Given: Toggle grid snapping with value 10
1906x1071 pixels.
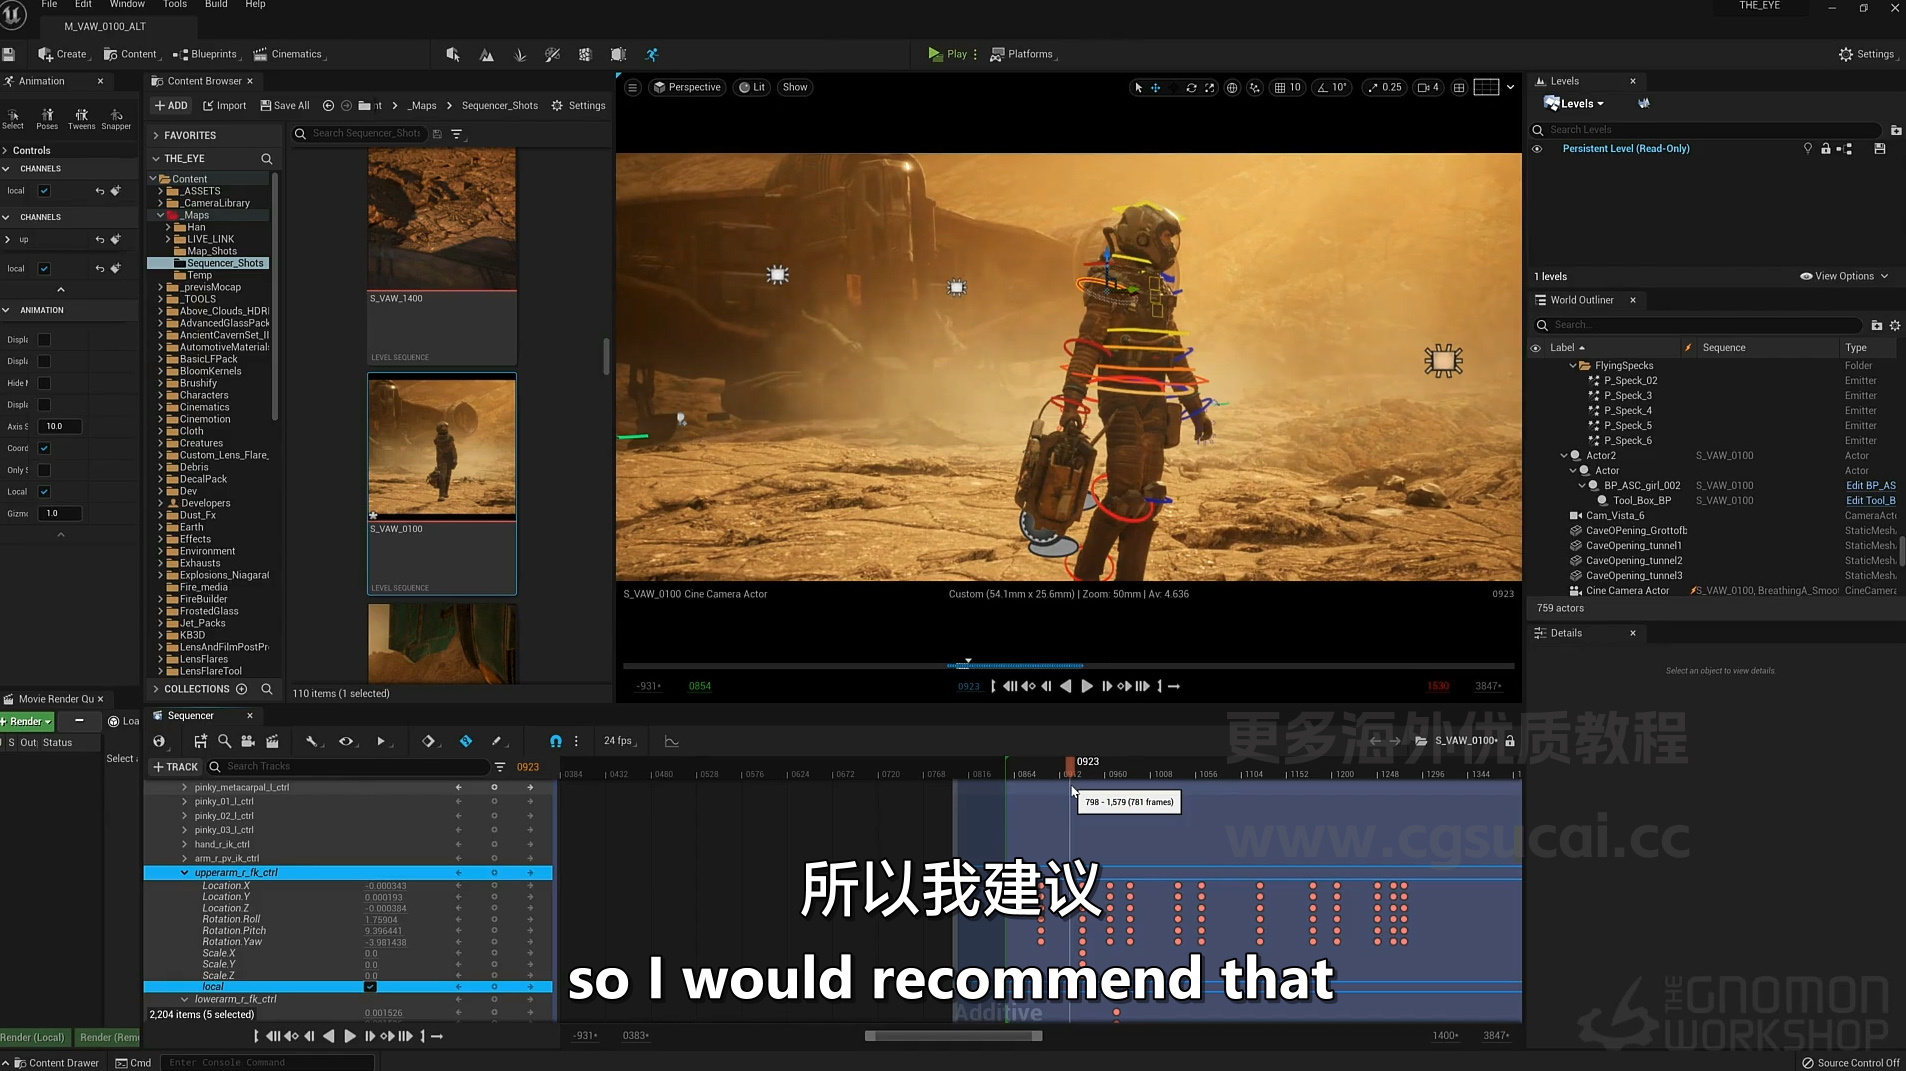Looking at the screenshot, I should pyautogui.click(x=1287, y=88).
